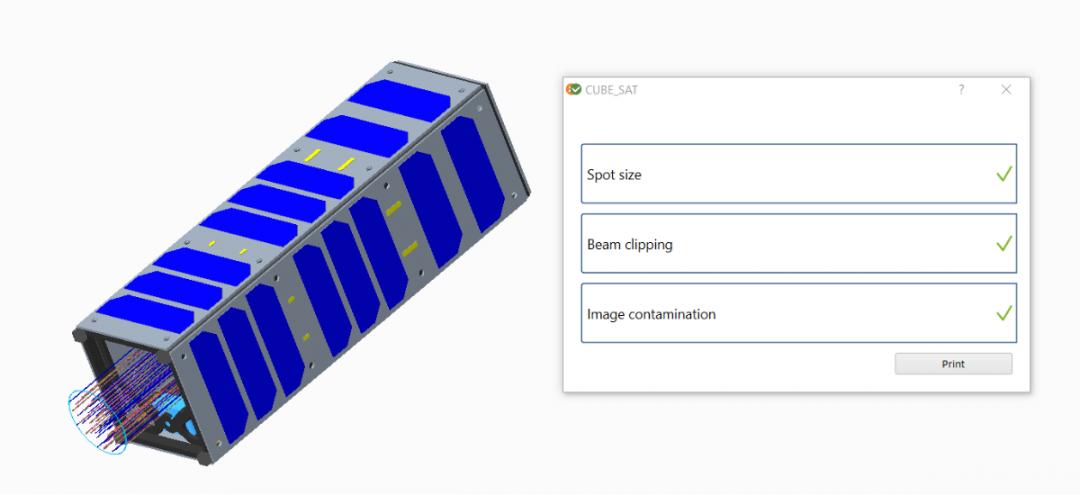The width and height of the screenshot is (1080, 495).
Task: Click the CUBE_SAT dialog app icon
Action: click(x=574, y=89)
